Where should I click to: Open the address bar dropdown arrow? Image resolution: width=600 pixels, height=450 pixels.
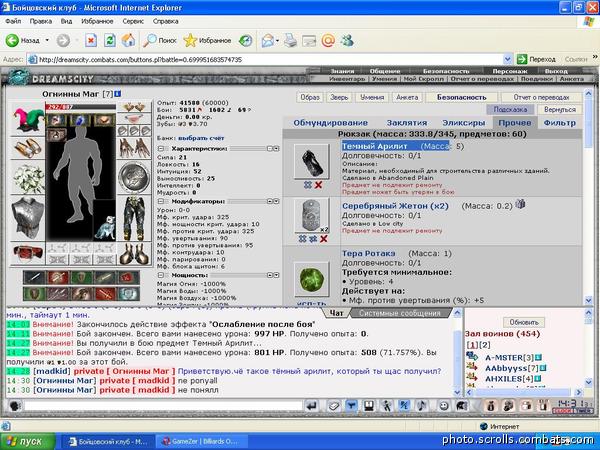coord(507,59)
